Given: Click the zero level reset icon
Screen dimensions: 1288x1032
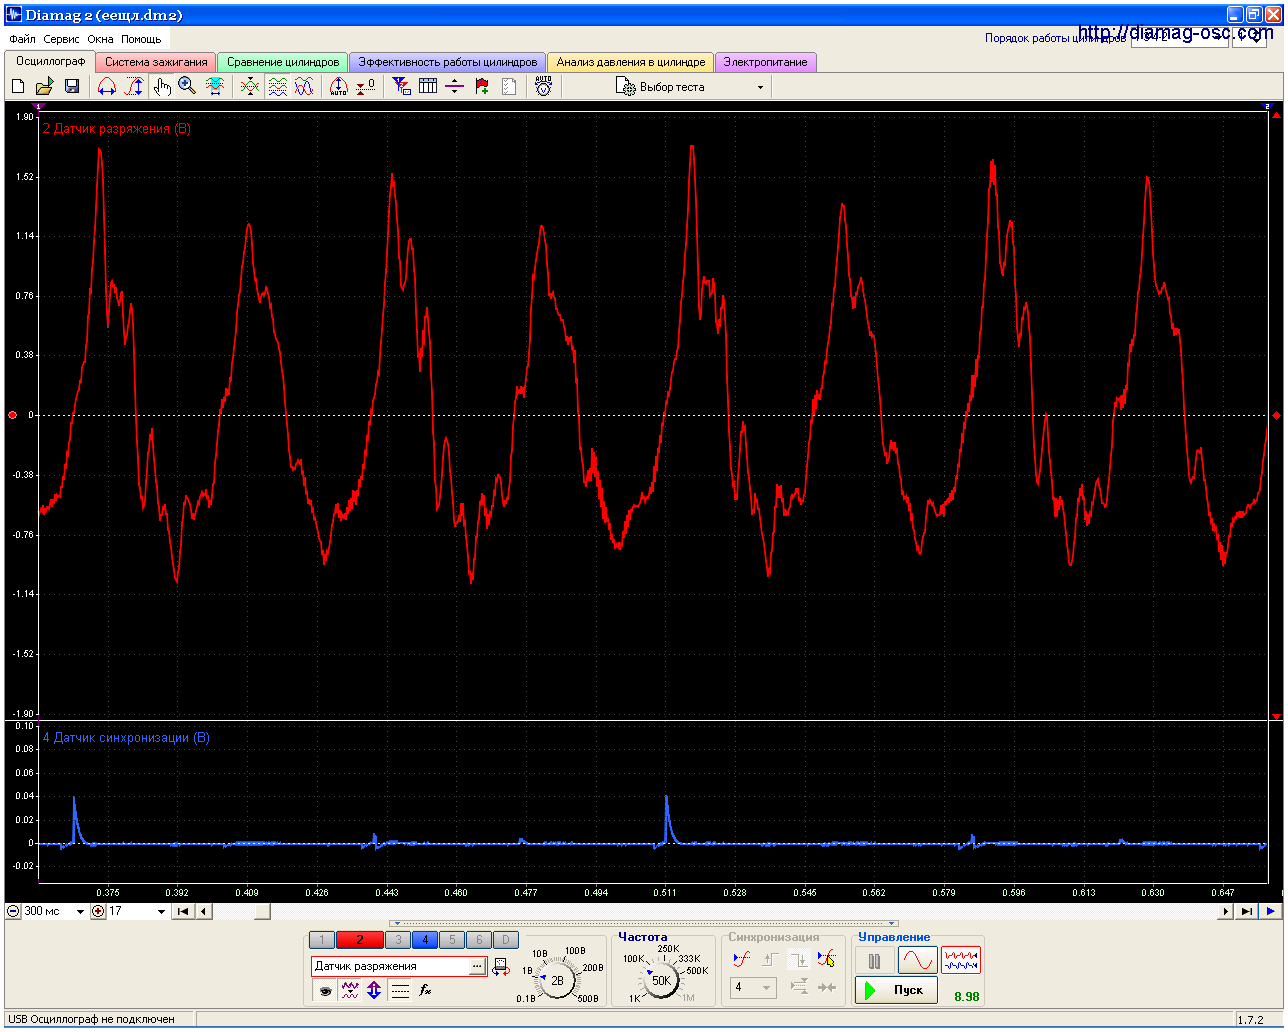Looking at the screenshot, I should (366, 87).
